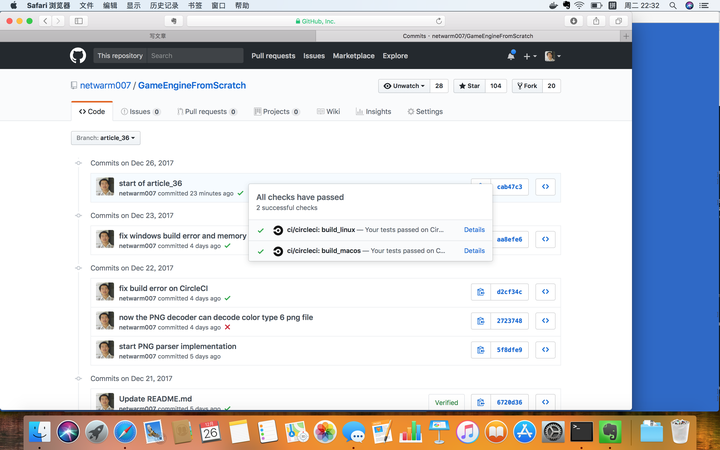
Task: Open the Projects tab
Action: (x=276, y=112)
